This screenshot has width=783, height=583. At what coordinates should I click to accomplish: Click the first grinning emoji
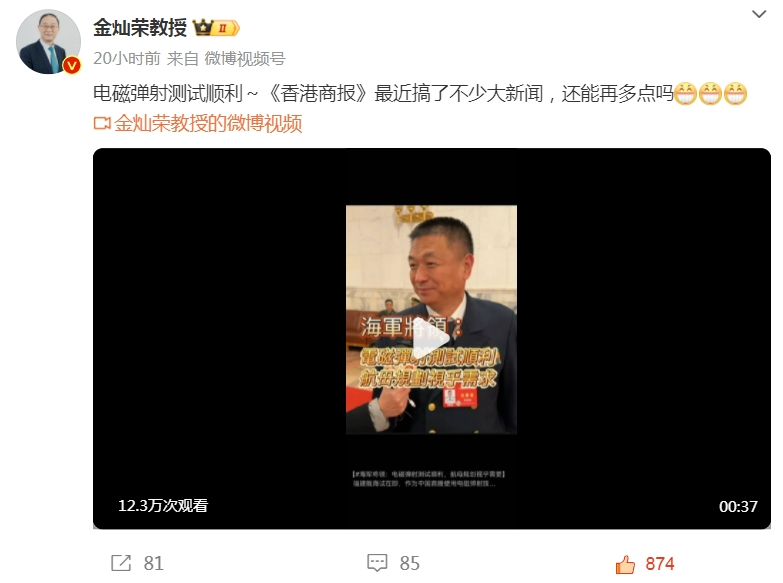click(x=686, y=93)
